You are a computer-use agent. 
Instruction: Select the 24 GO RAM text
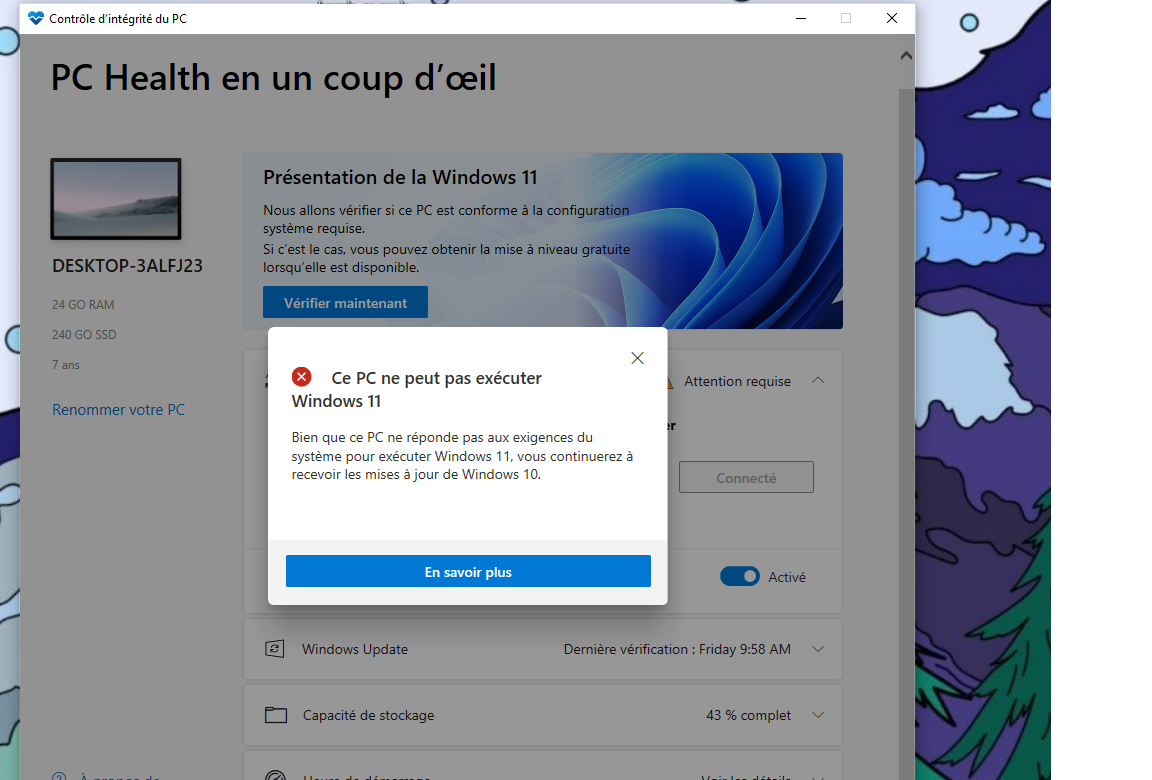83,304
